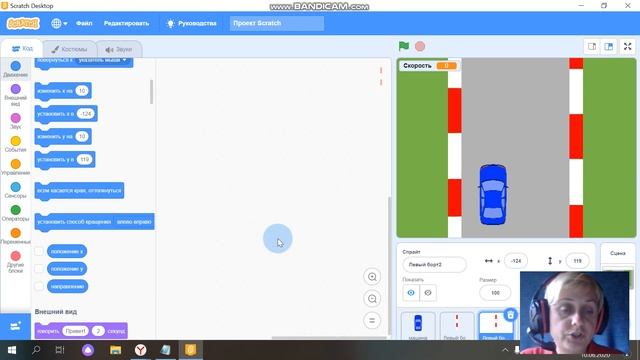
Task: Tick the положение y checkbox
Action: click(39, 269)
